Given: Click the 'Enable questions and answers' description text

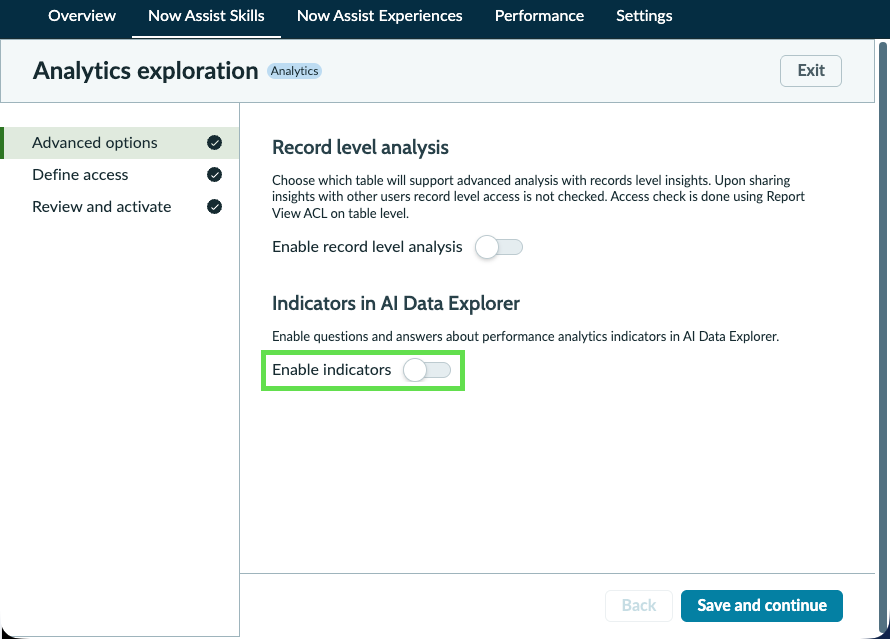Looking at the screenshot, I should [x=526, y=337].
